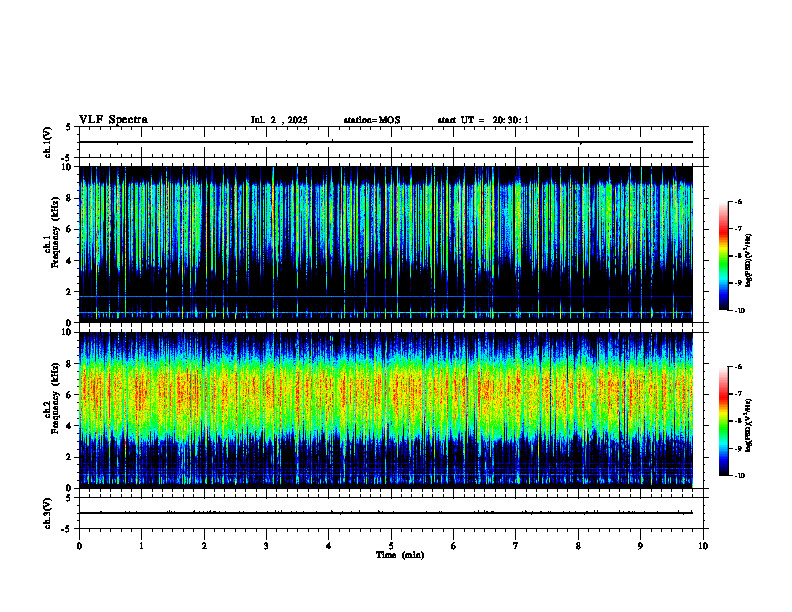The image size is (792, 612).
Task: Click the 8 kHz tick on ch.1 axis
Action: [70, 198]
